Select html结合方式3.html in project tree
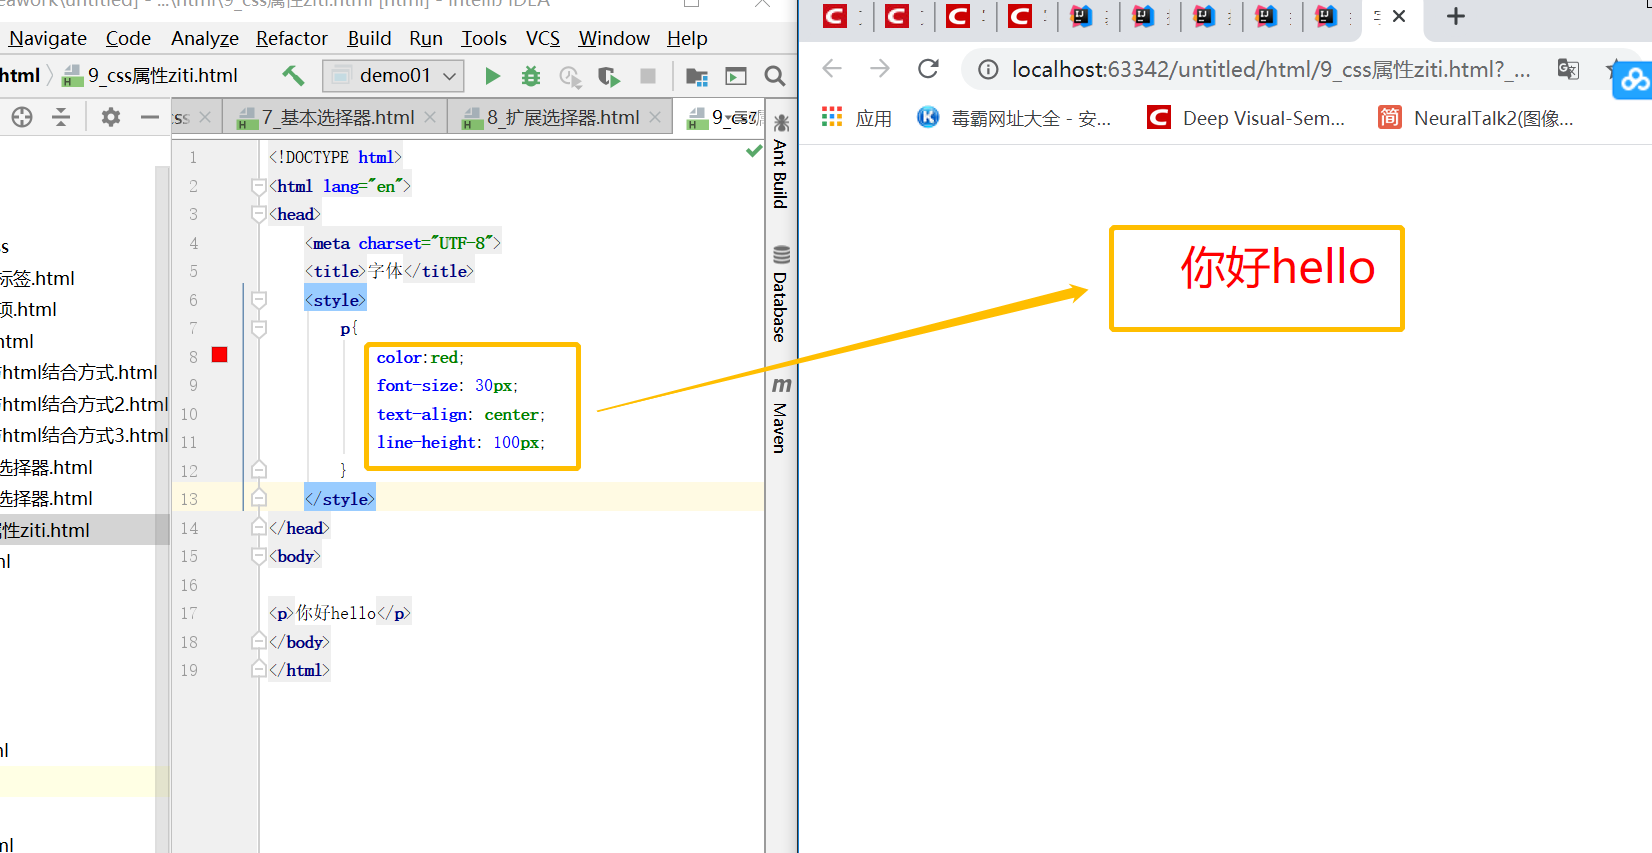 tap(84, 435)
